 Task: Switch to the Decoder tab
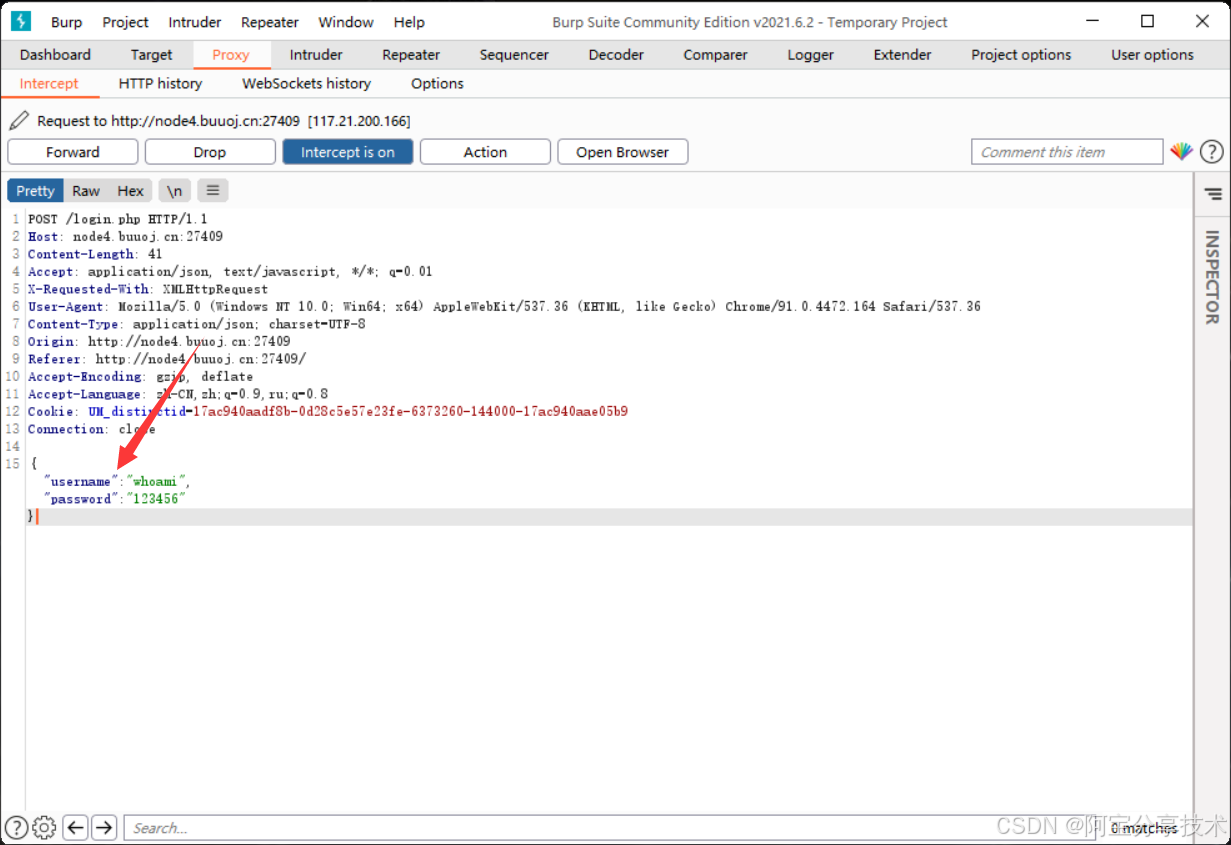(x=616, y=55)
